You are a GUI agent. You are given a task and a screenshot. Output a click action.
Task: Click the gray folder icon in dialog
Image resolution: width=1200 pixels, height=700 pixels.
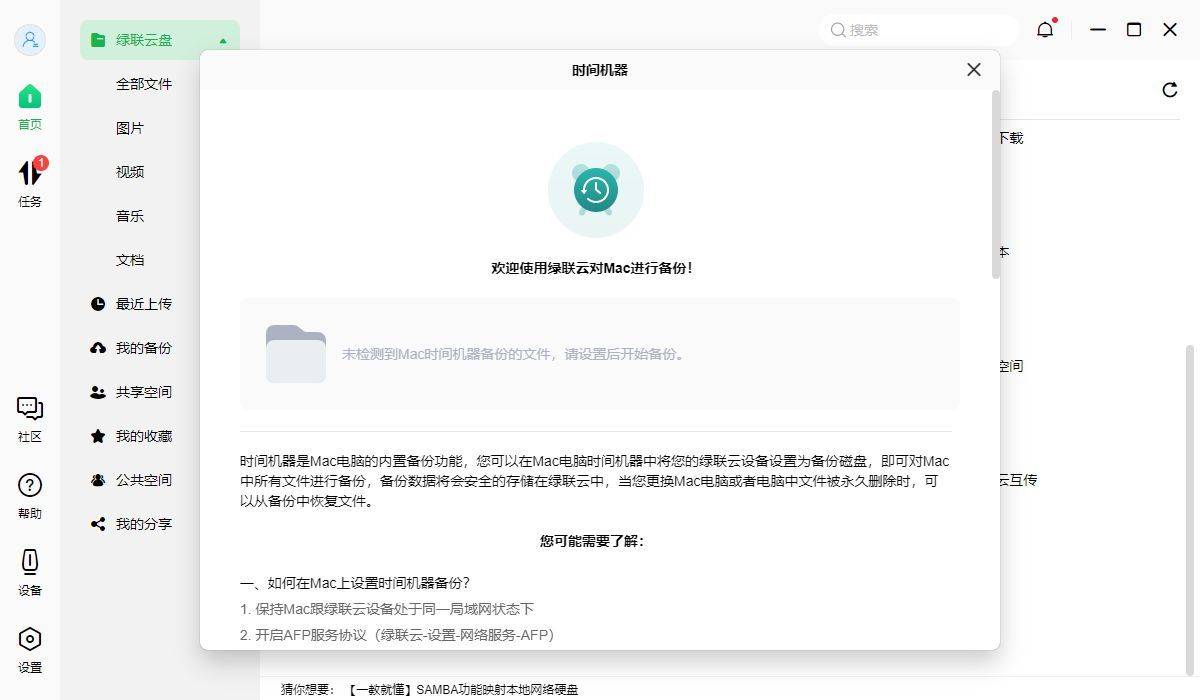(296, 353)
